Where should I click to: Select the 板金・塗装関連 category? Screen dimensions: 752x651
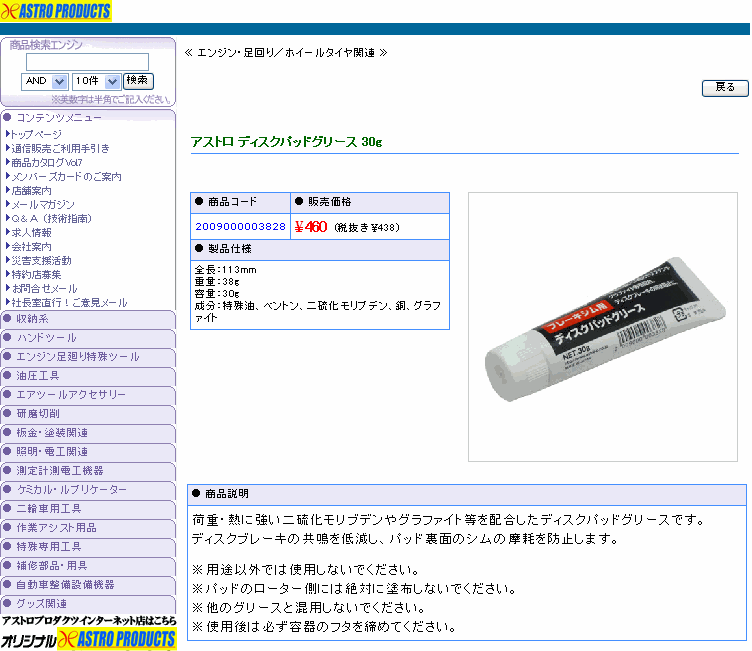(88, 433)
